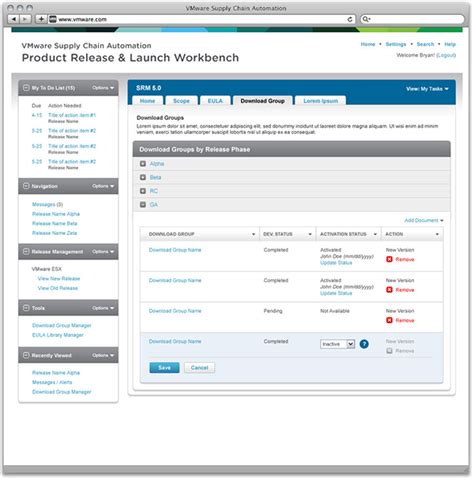Open Action column header arrow
The image size is (474, 481).
(437, 234)
